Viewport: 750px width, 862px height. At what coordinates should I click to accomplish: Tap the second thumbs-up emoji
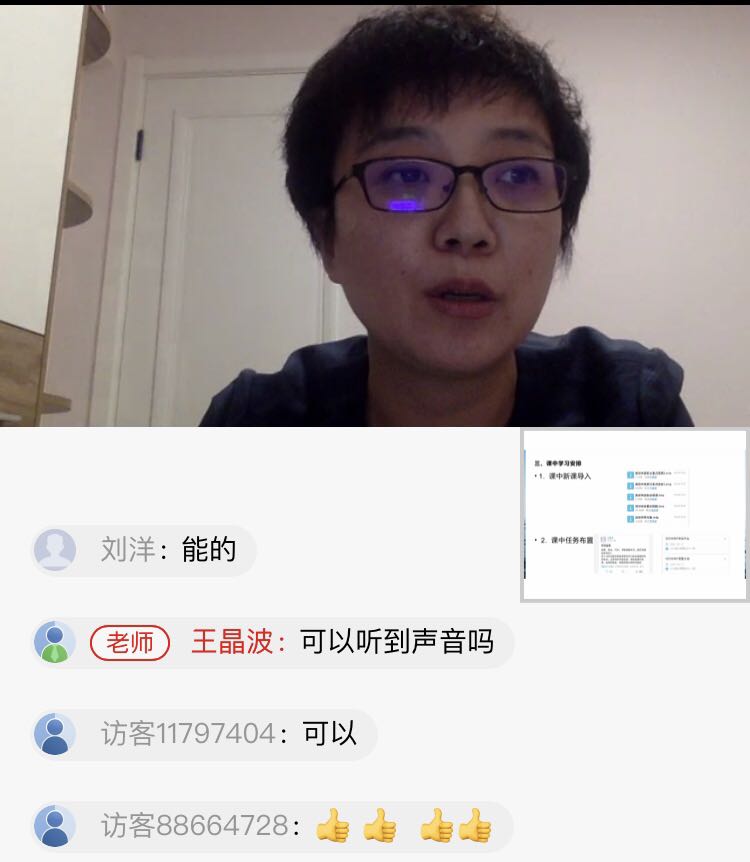380,825
